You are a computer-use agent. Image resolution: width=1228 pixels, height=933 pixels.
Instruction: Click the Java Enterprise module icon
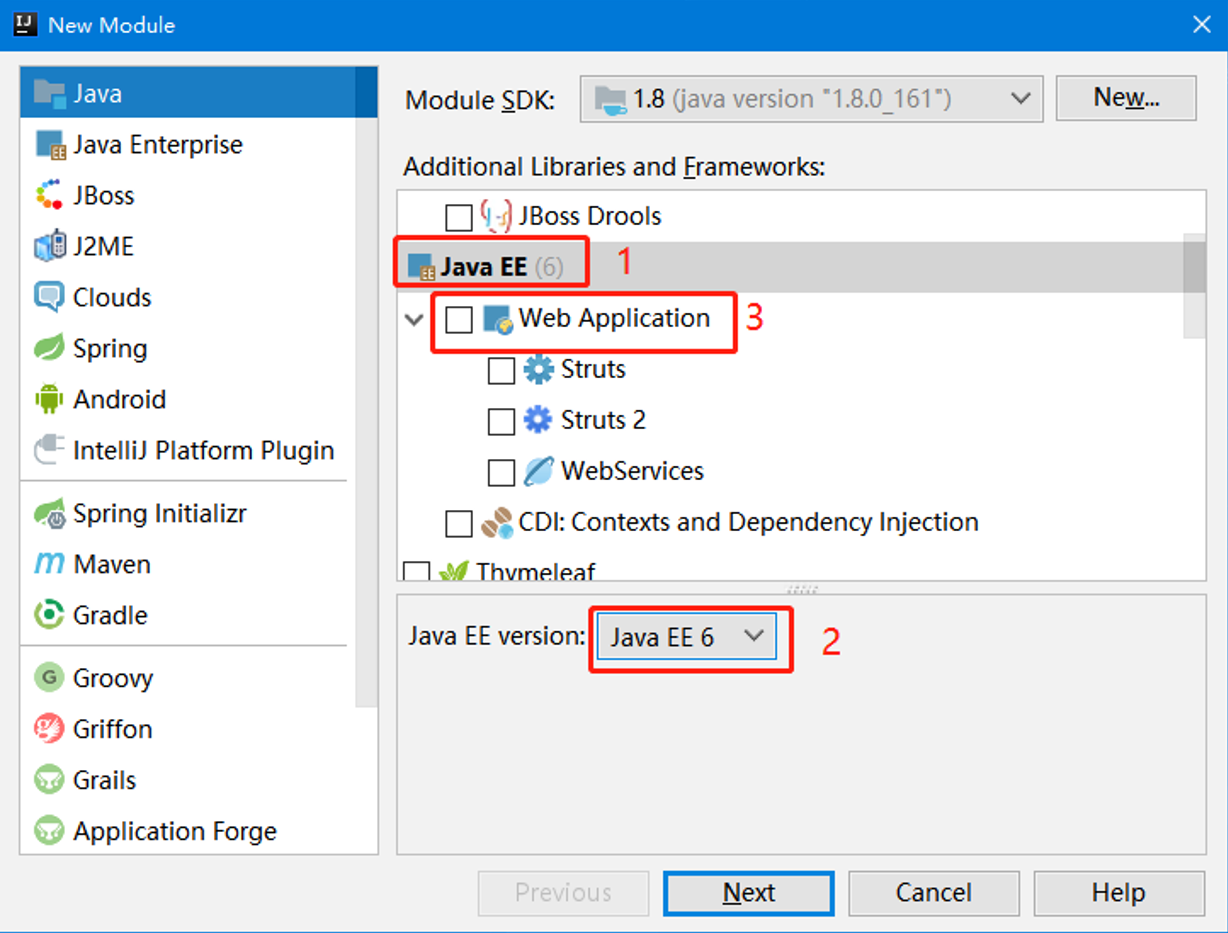50,145
